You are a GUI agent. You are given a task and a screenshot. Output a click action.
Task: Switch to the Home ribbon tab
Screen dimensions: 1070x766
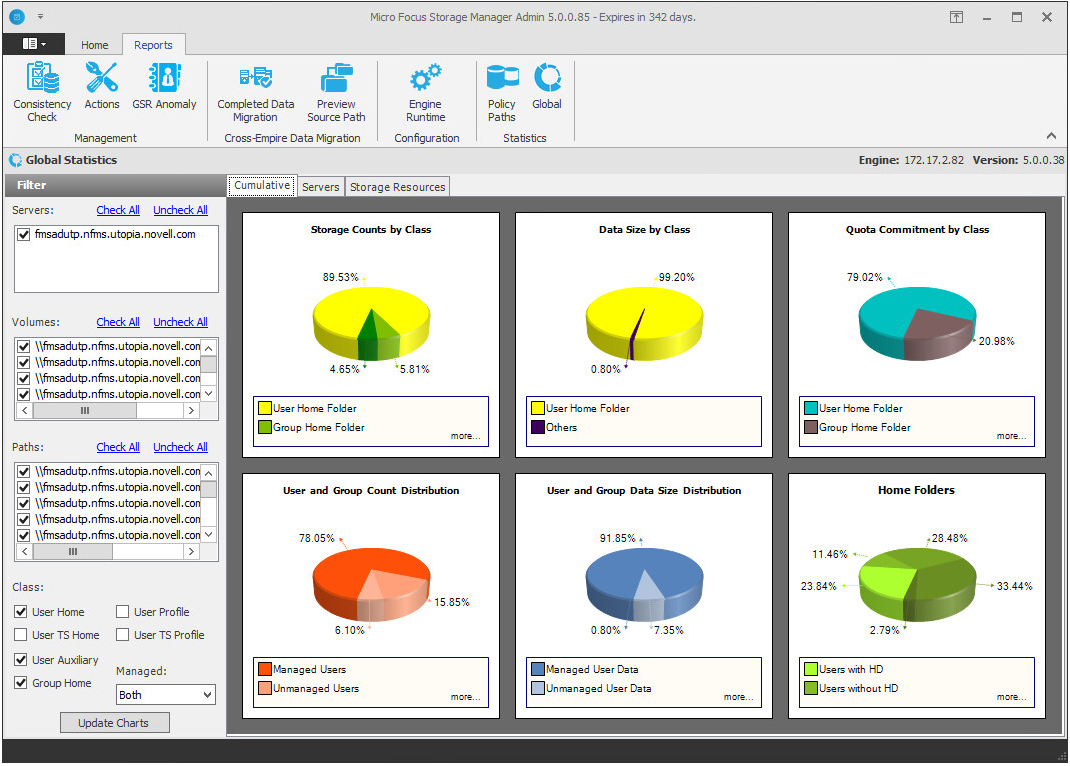tap(95, 45)
